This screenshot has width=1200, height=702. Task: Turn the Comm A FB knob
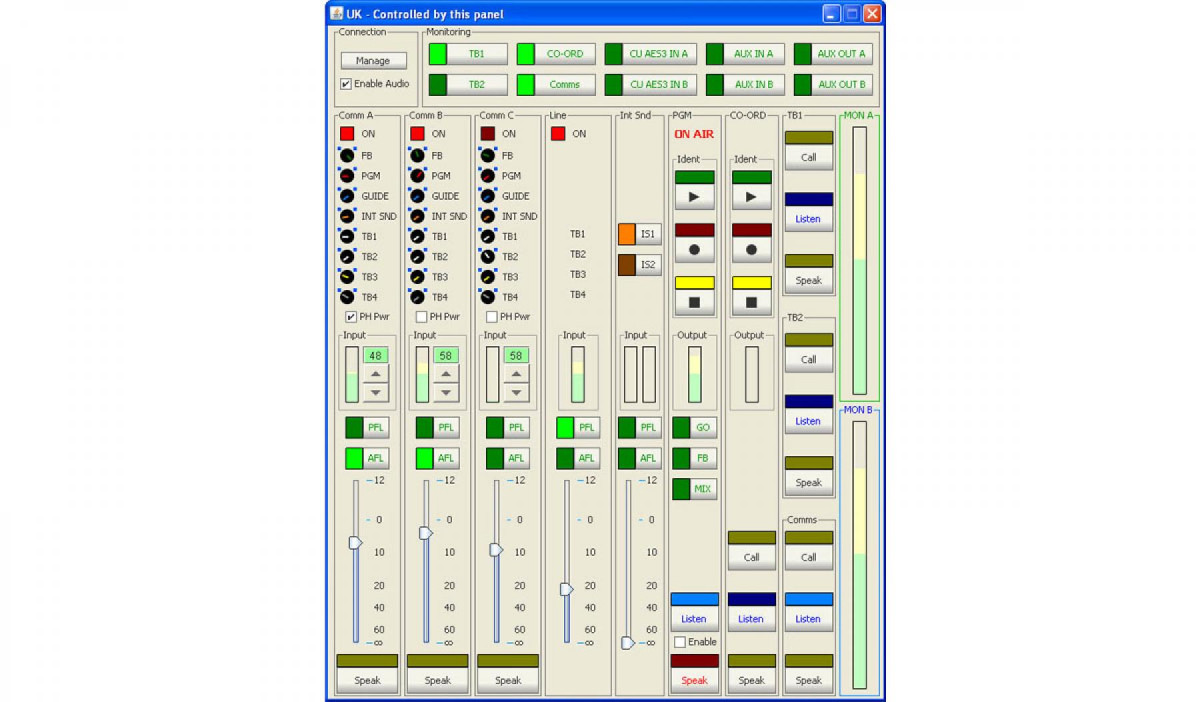347,156
